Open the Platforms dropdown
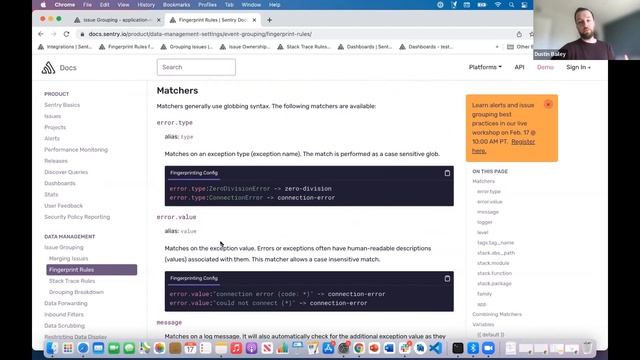The height and width of the screenshot is (360, 640). [485, 67]
